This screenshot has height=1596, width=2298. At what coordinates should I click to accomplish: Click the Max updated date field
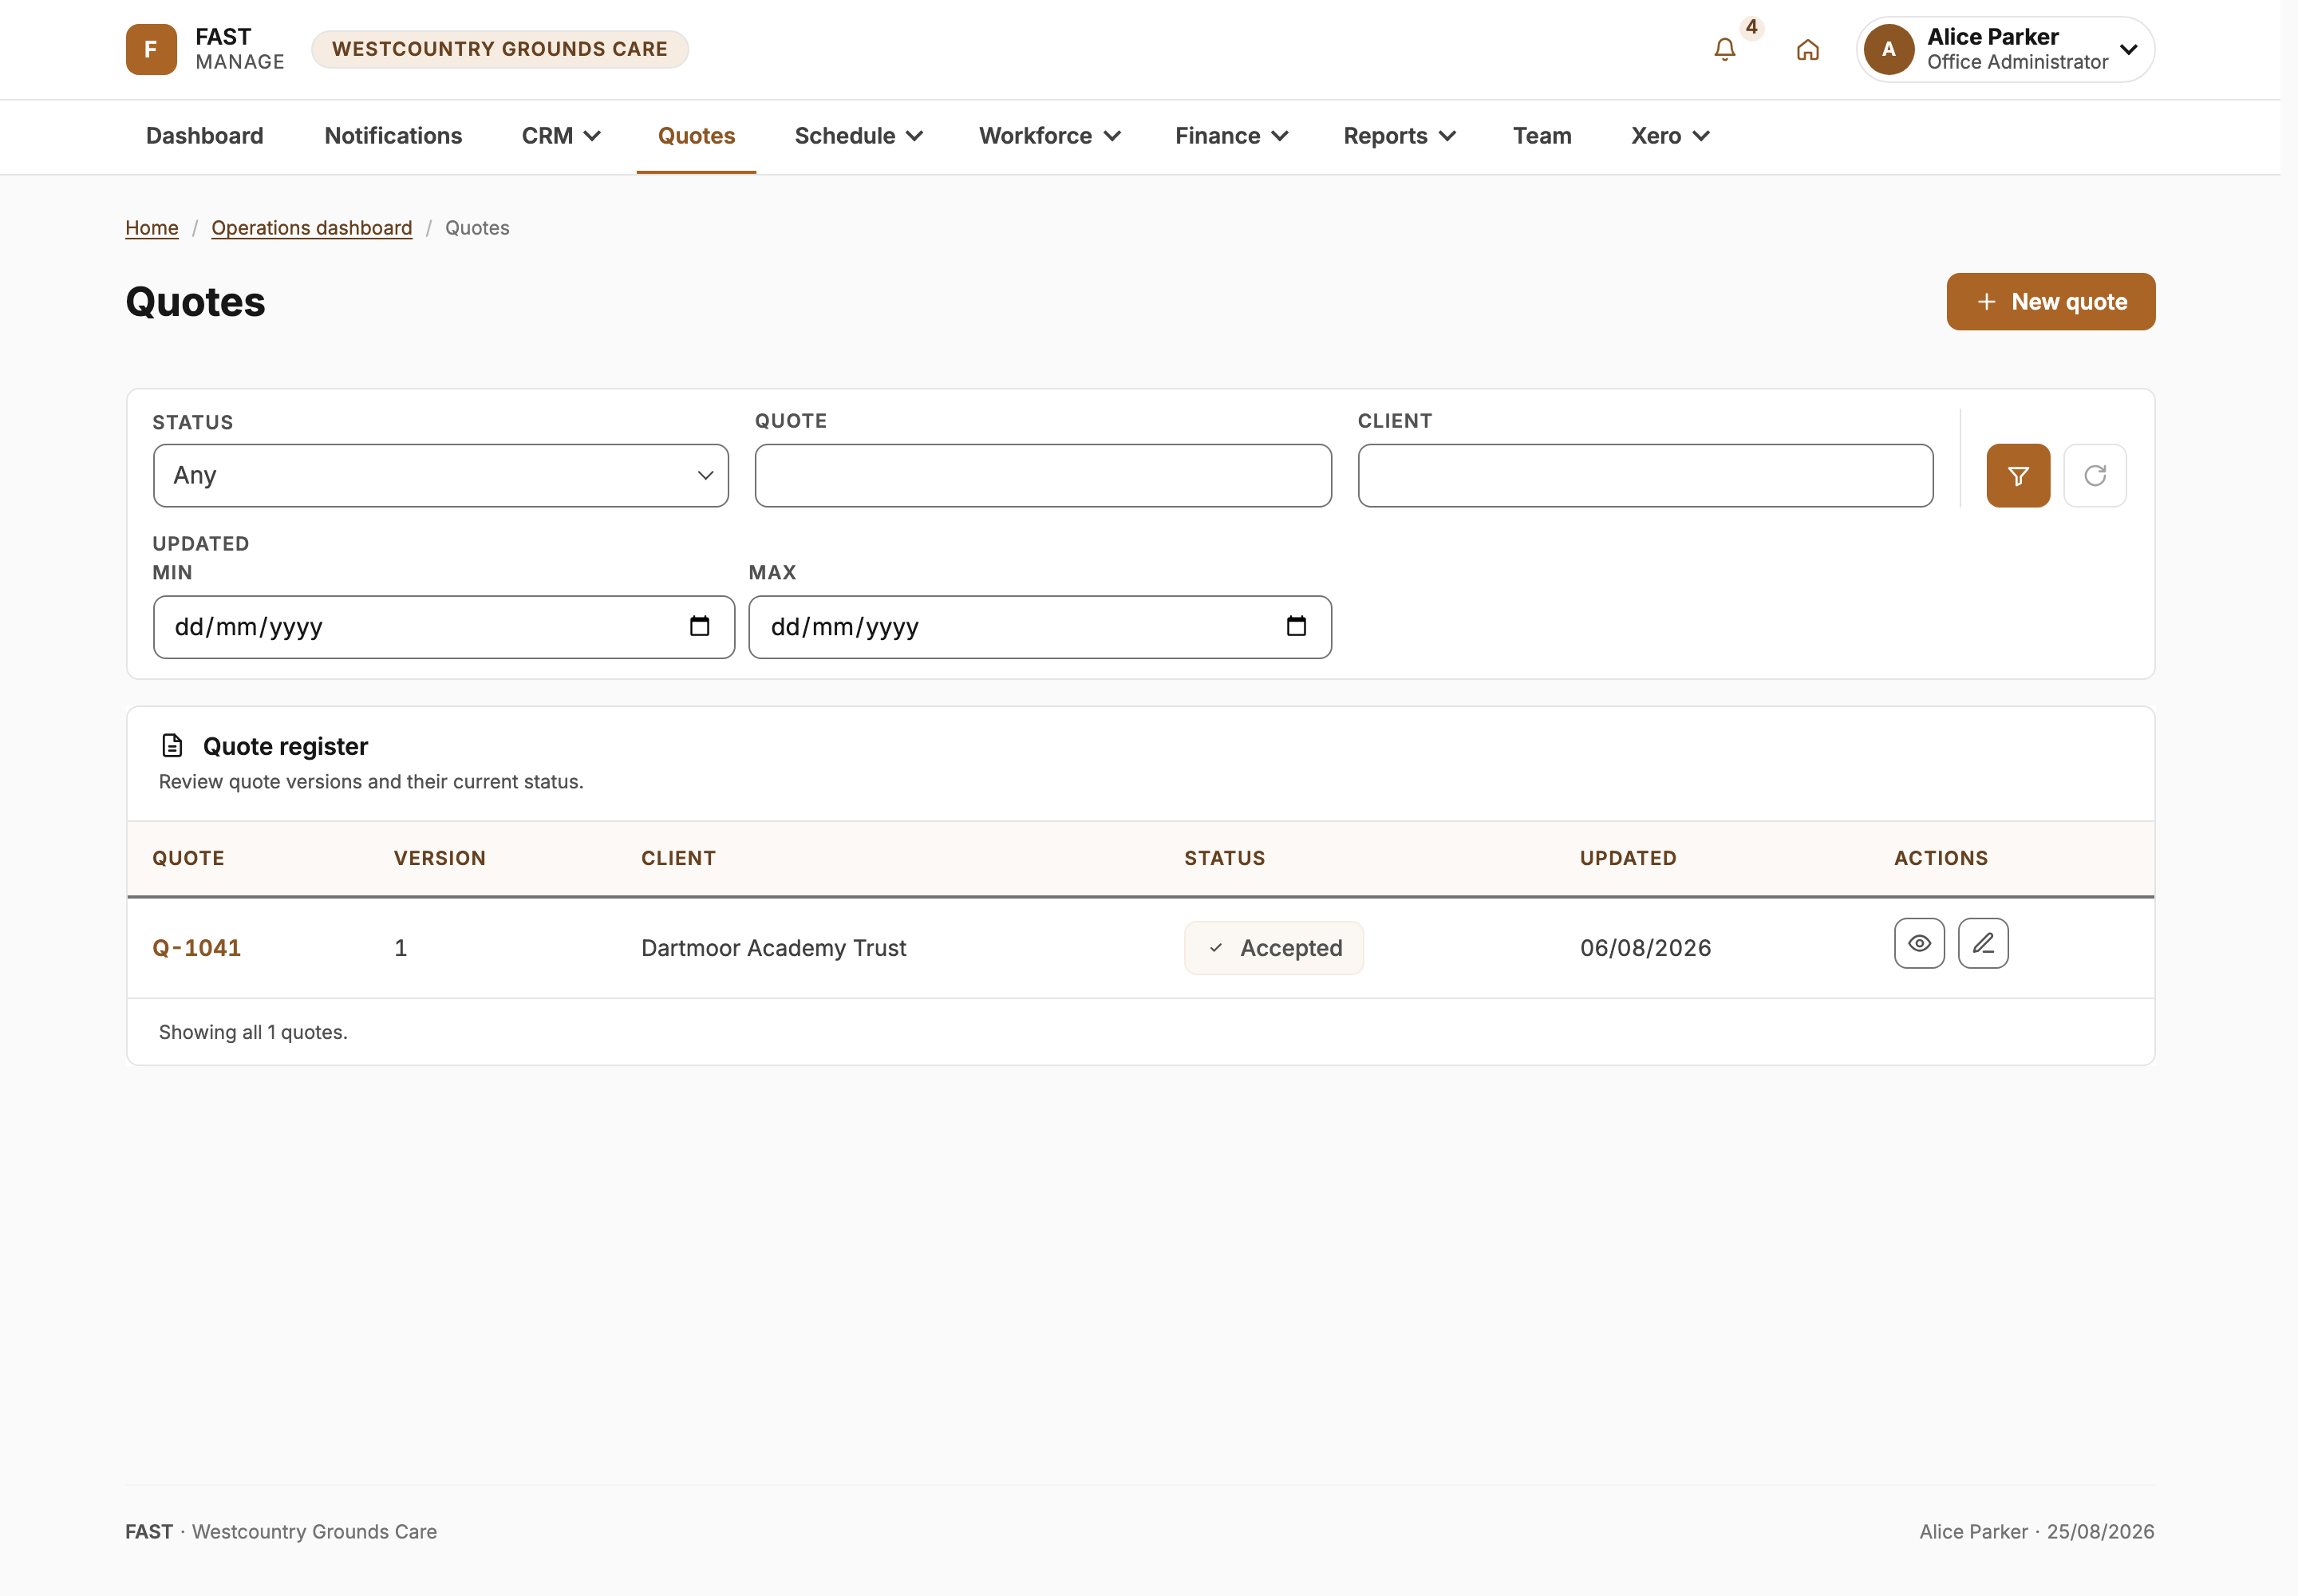1040,627
